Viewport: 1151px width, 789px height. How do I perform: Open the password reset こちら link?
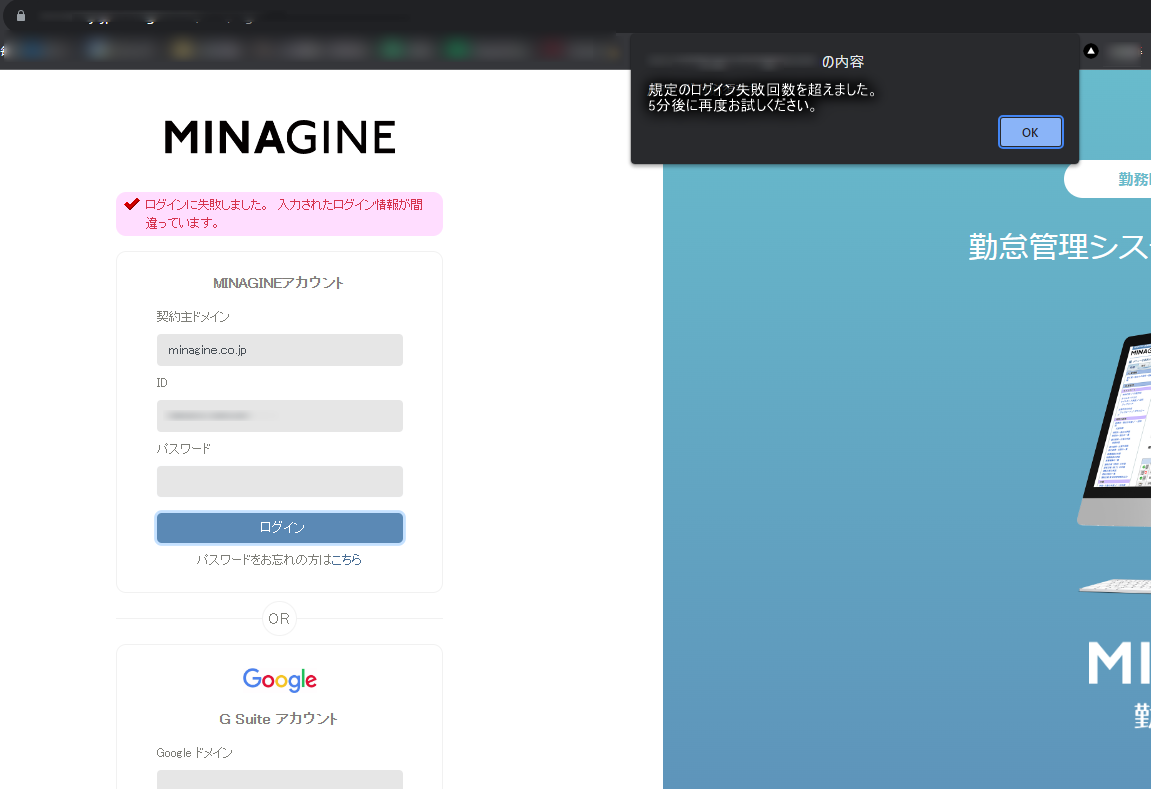(x=346, y=559)
